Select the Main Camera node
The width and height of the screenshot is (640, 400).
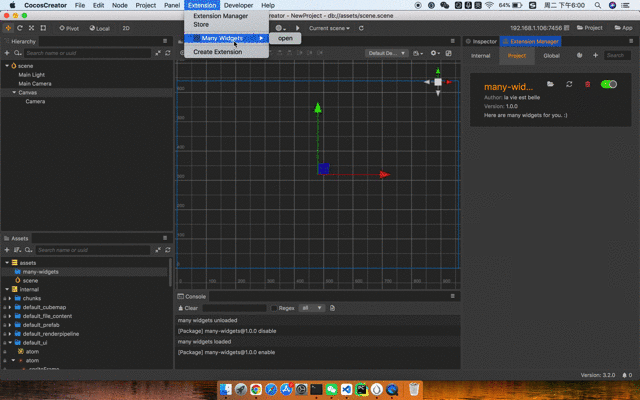point(35,84)
